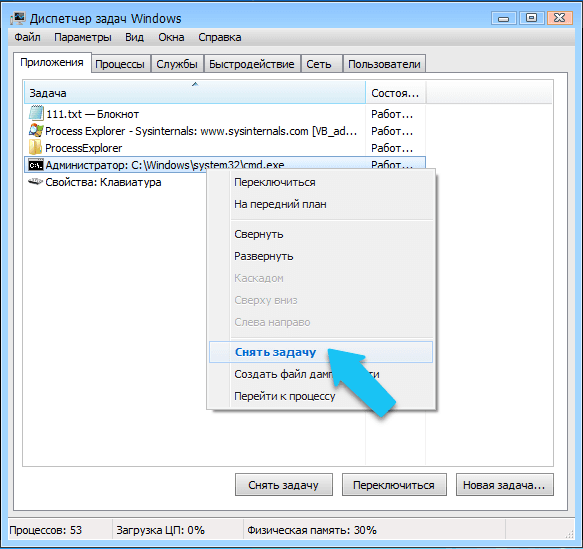The height and width of the screenshot is (549, 583).
Task: Choose Свернуть in the context menu
Action: [321, 234]
